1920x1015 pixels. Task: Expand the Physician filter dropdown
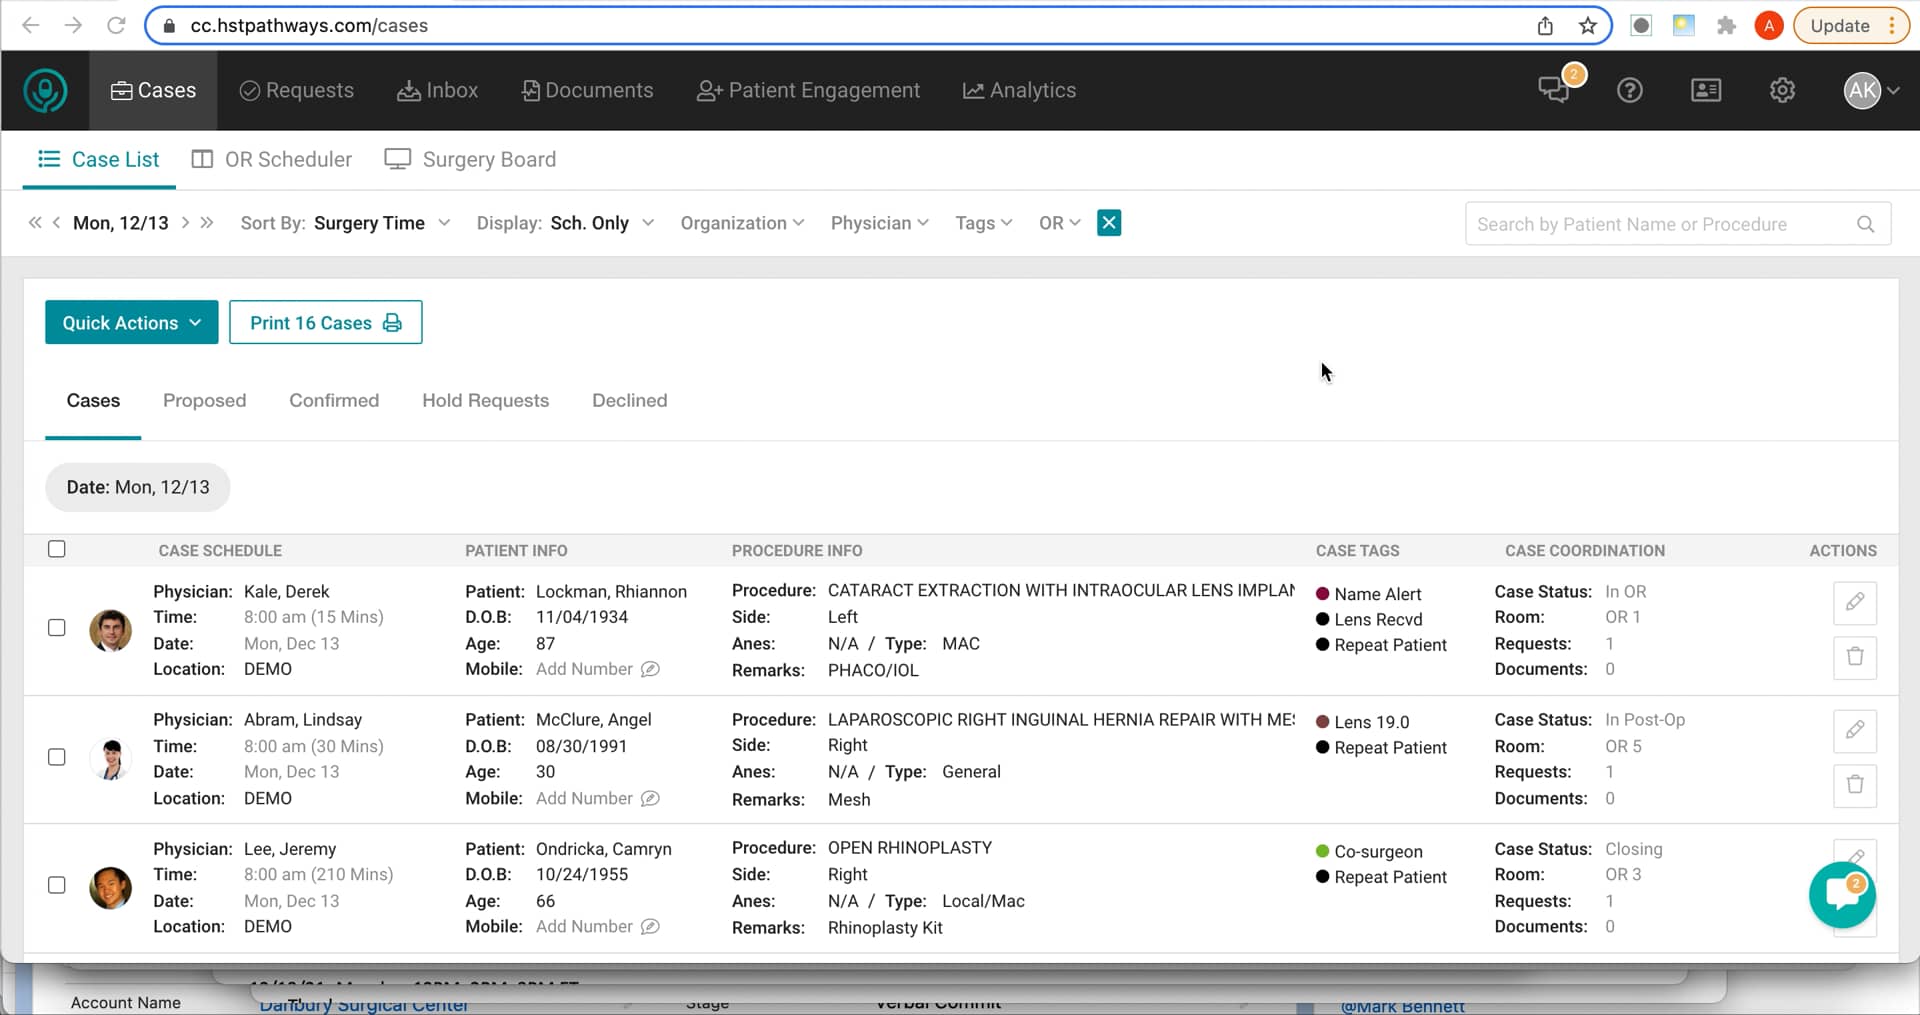(x=879, y=223)
